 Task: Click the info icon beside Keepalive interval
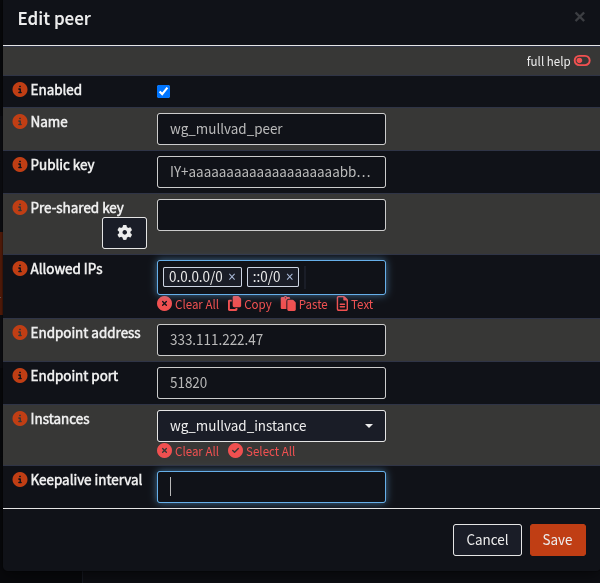(20, 479)
